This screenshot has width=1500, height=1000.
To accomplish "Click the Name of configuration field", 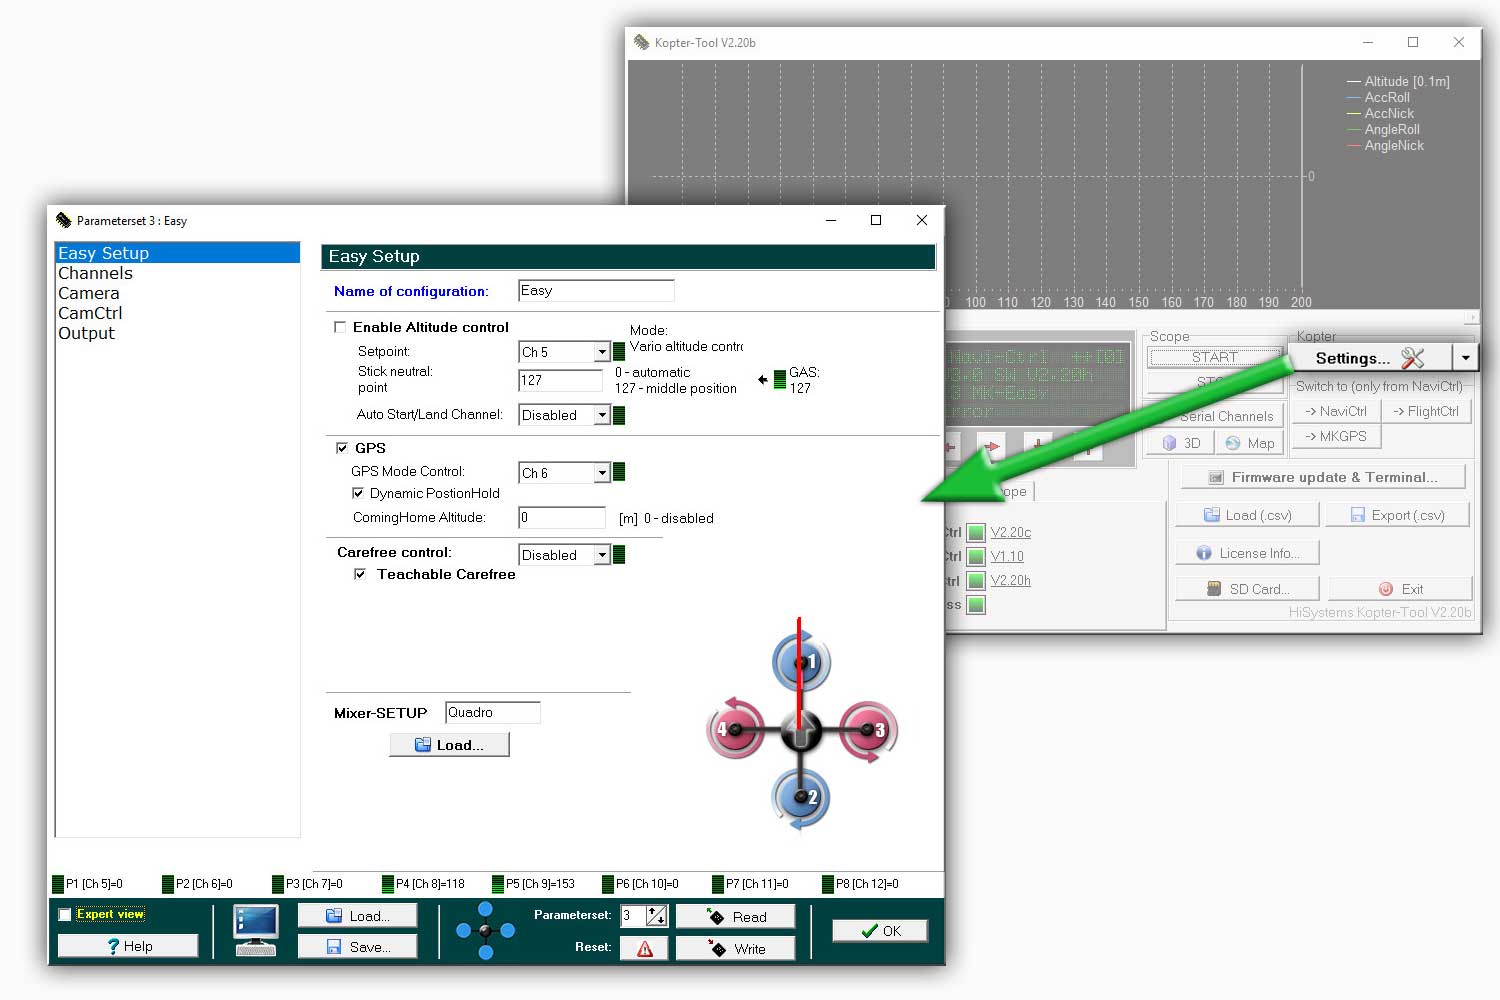I will [596, 291].
